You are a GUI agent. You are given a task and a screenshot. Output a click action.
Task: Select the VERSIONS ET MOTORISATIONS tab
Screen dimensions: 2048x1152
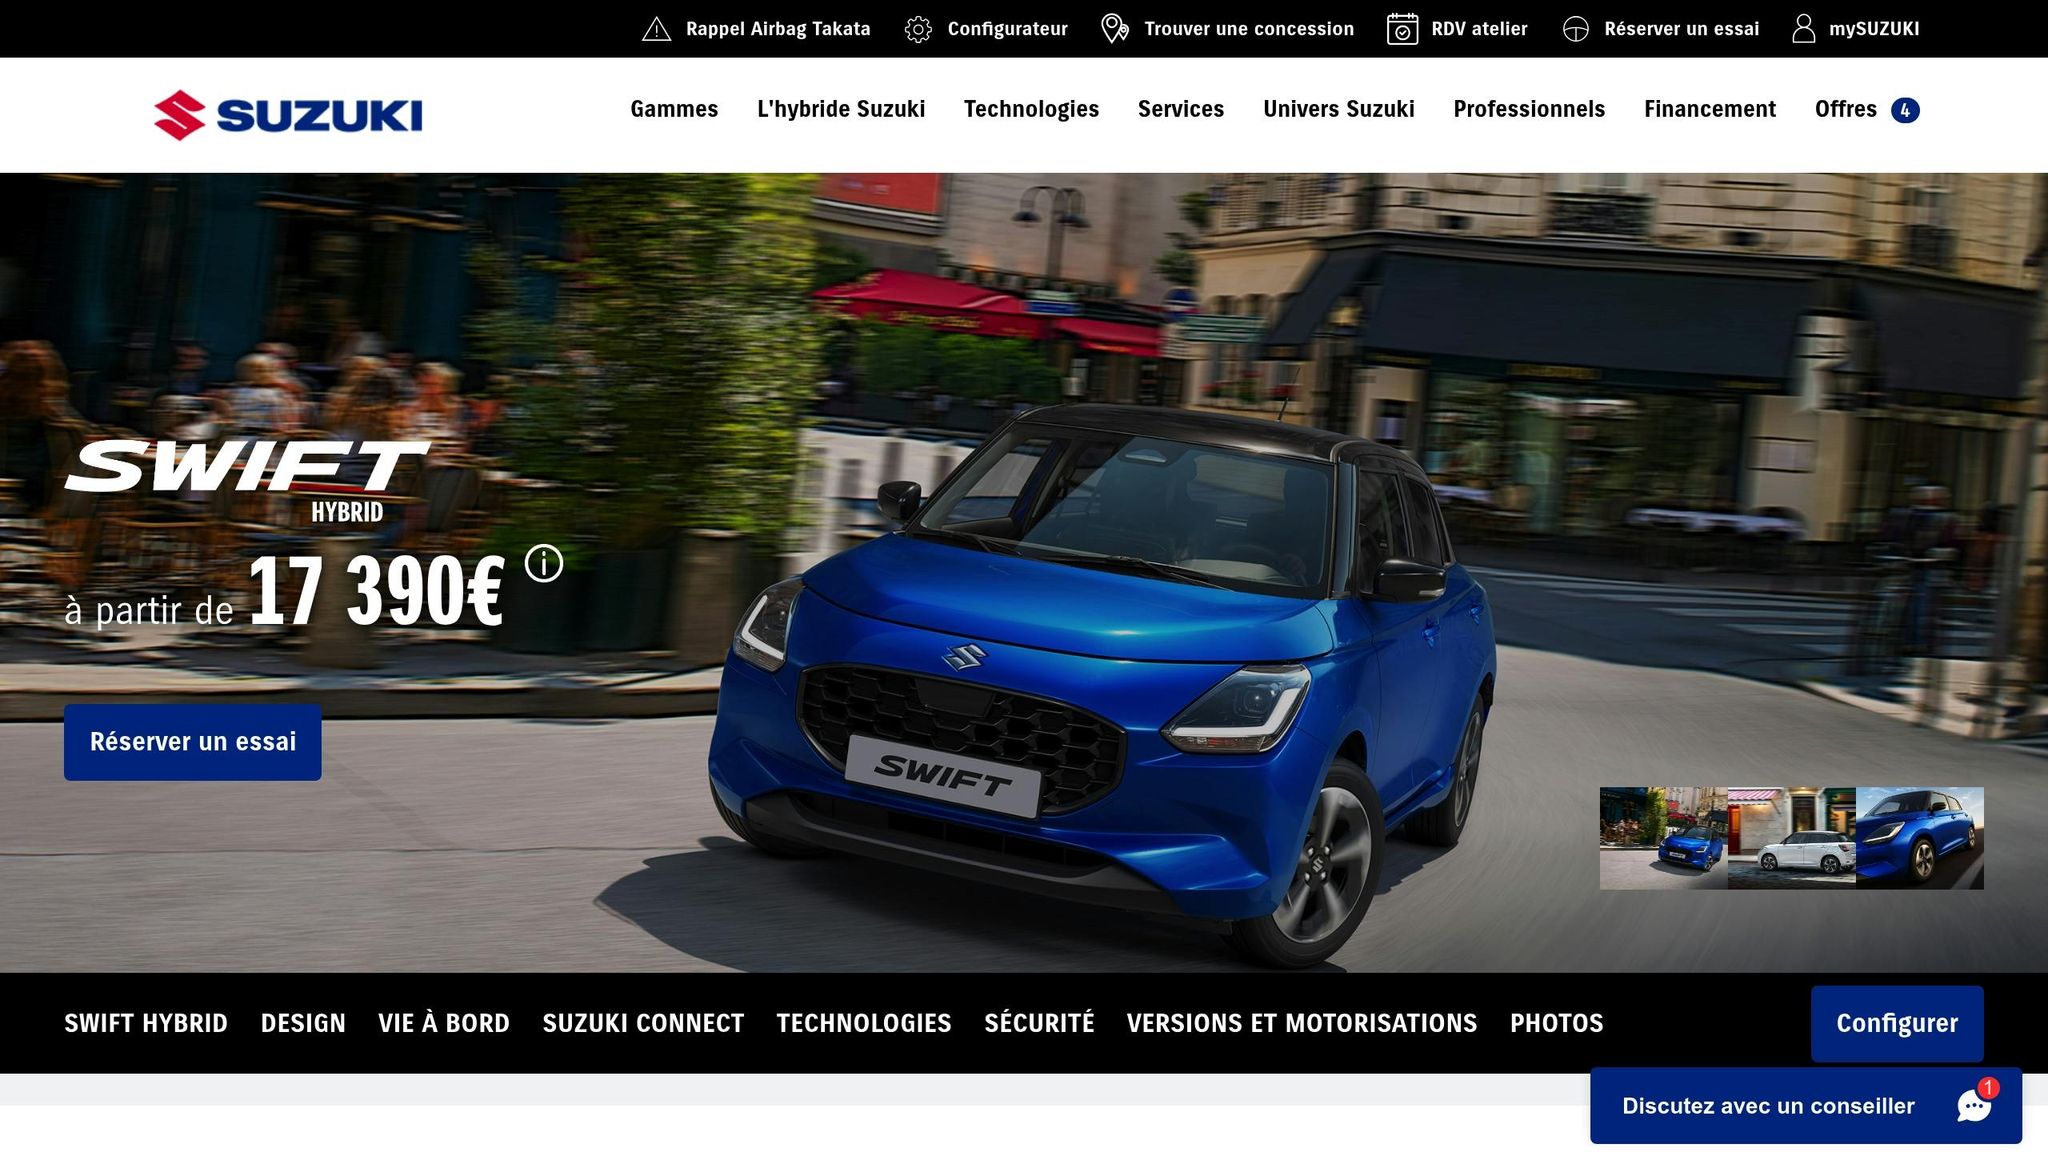click(1301, 1023)
